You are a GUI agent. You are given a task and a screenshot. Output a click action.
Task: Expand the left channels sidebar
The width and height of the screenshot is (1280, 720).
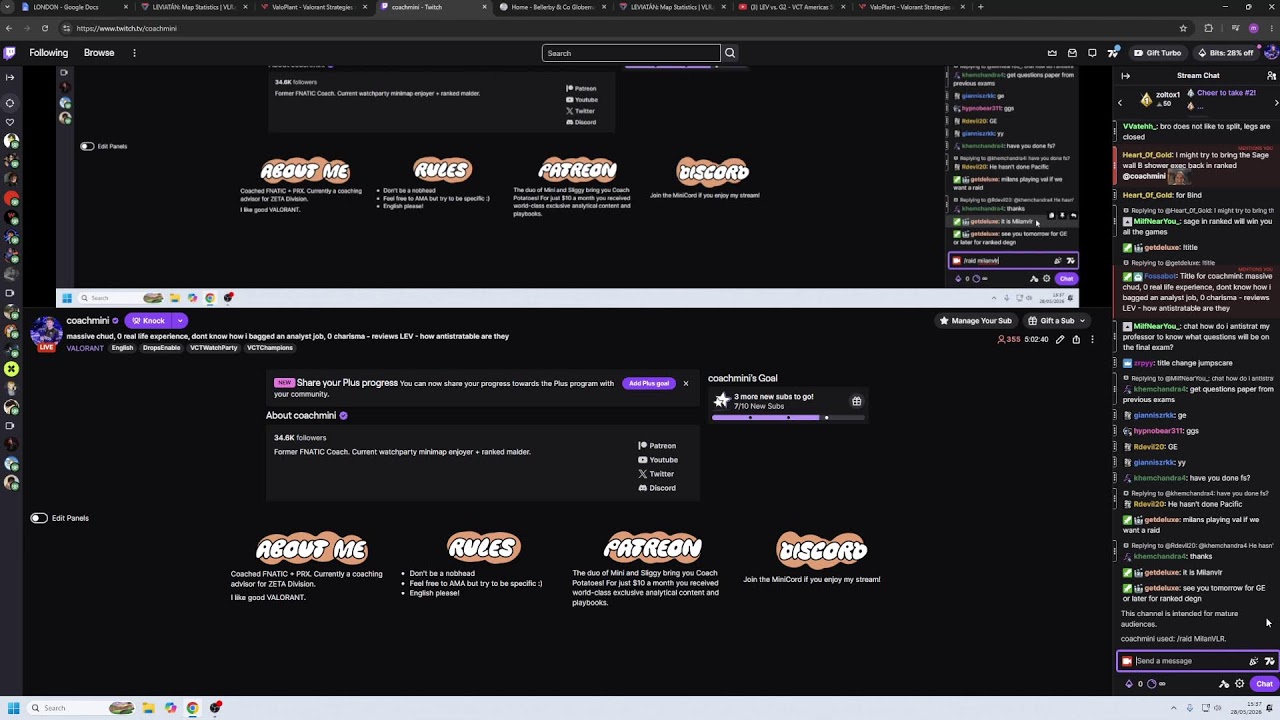coord(10,77)
